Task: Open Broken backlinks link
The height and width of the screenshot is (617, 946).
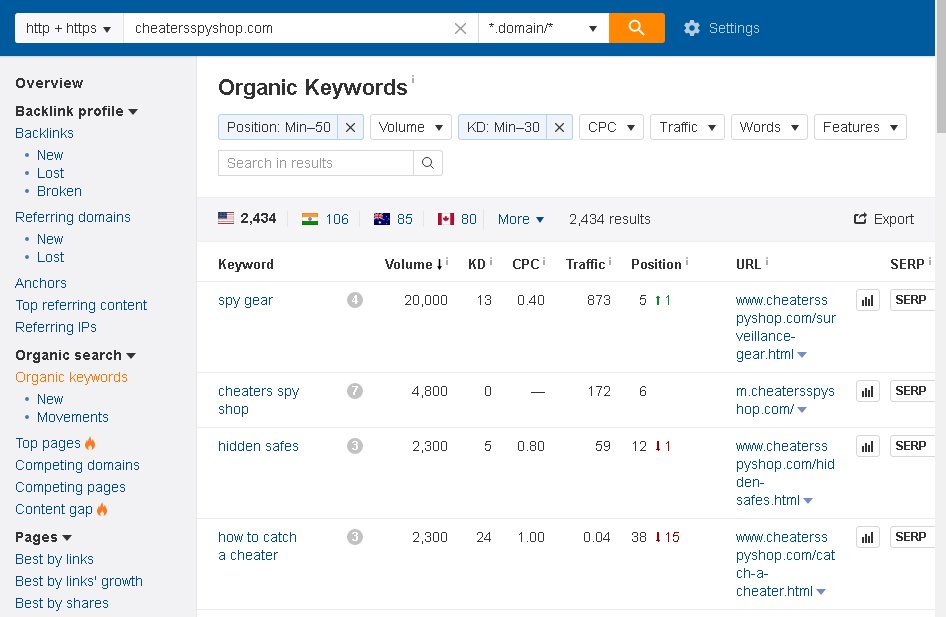Action: pyautogui.click(x=59, y=191)
